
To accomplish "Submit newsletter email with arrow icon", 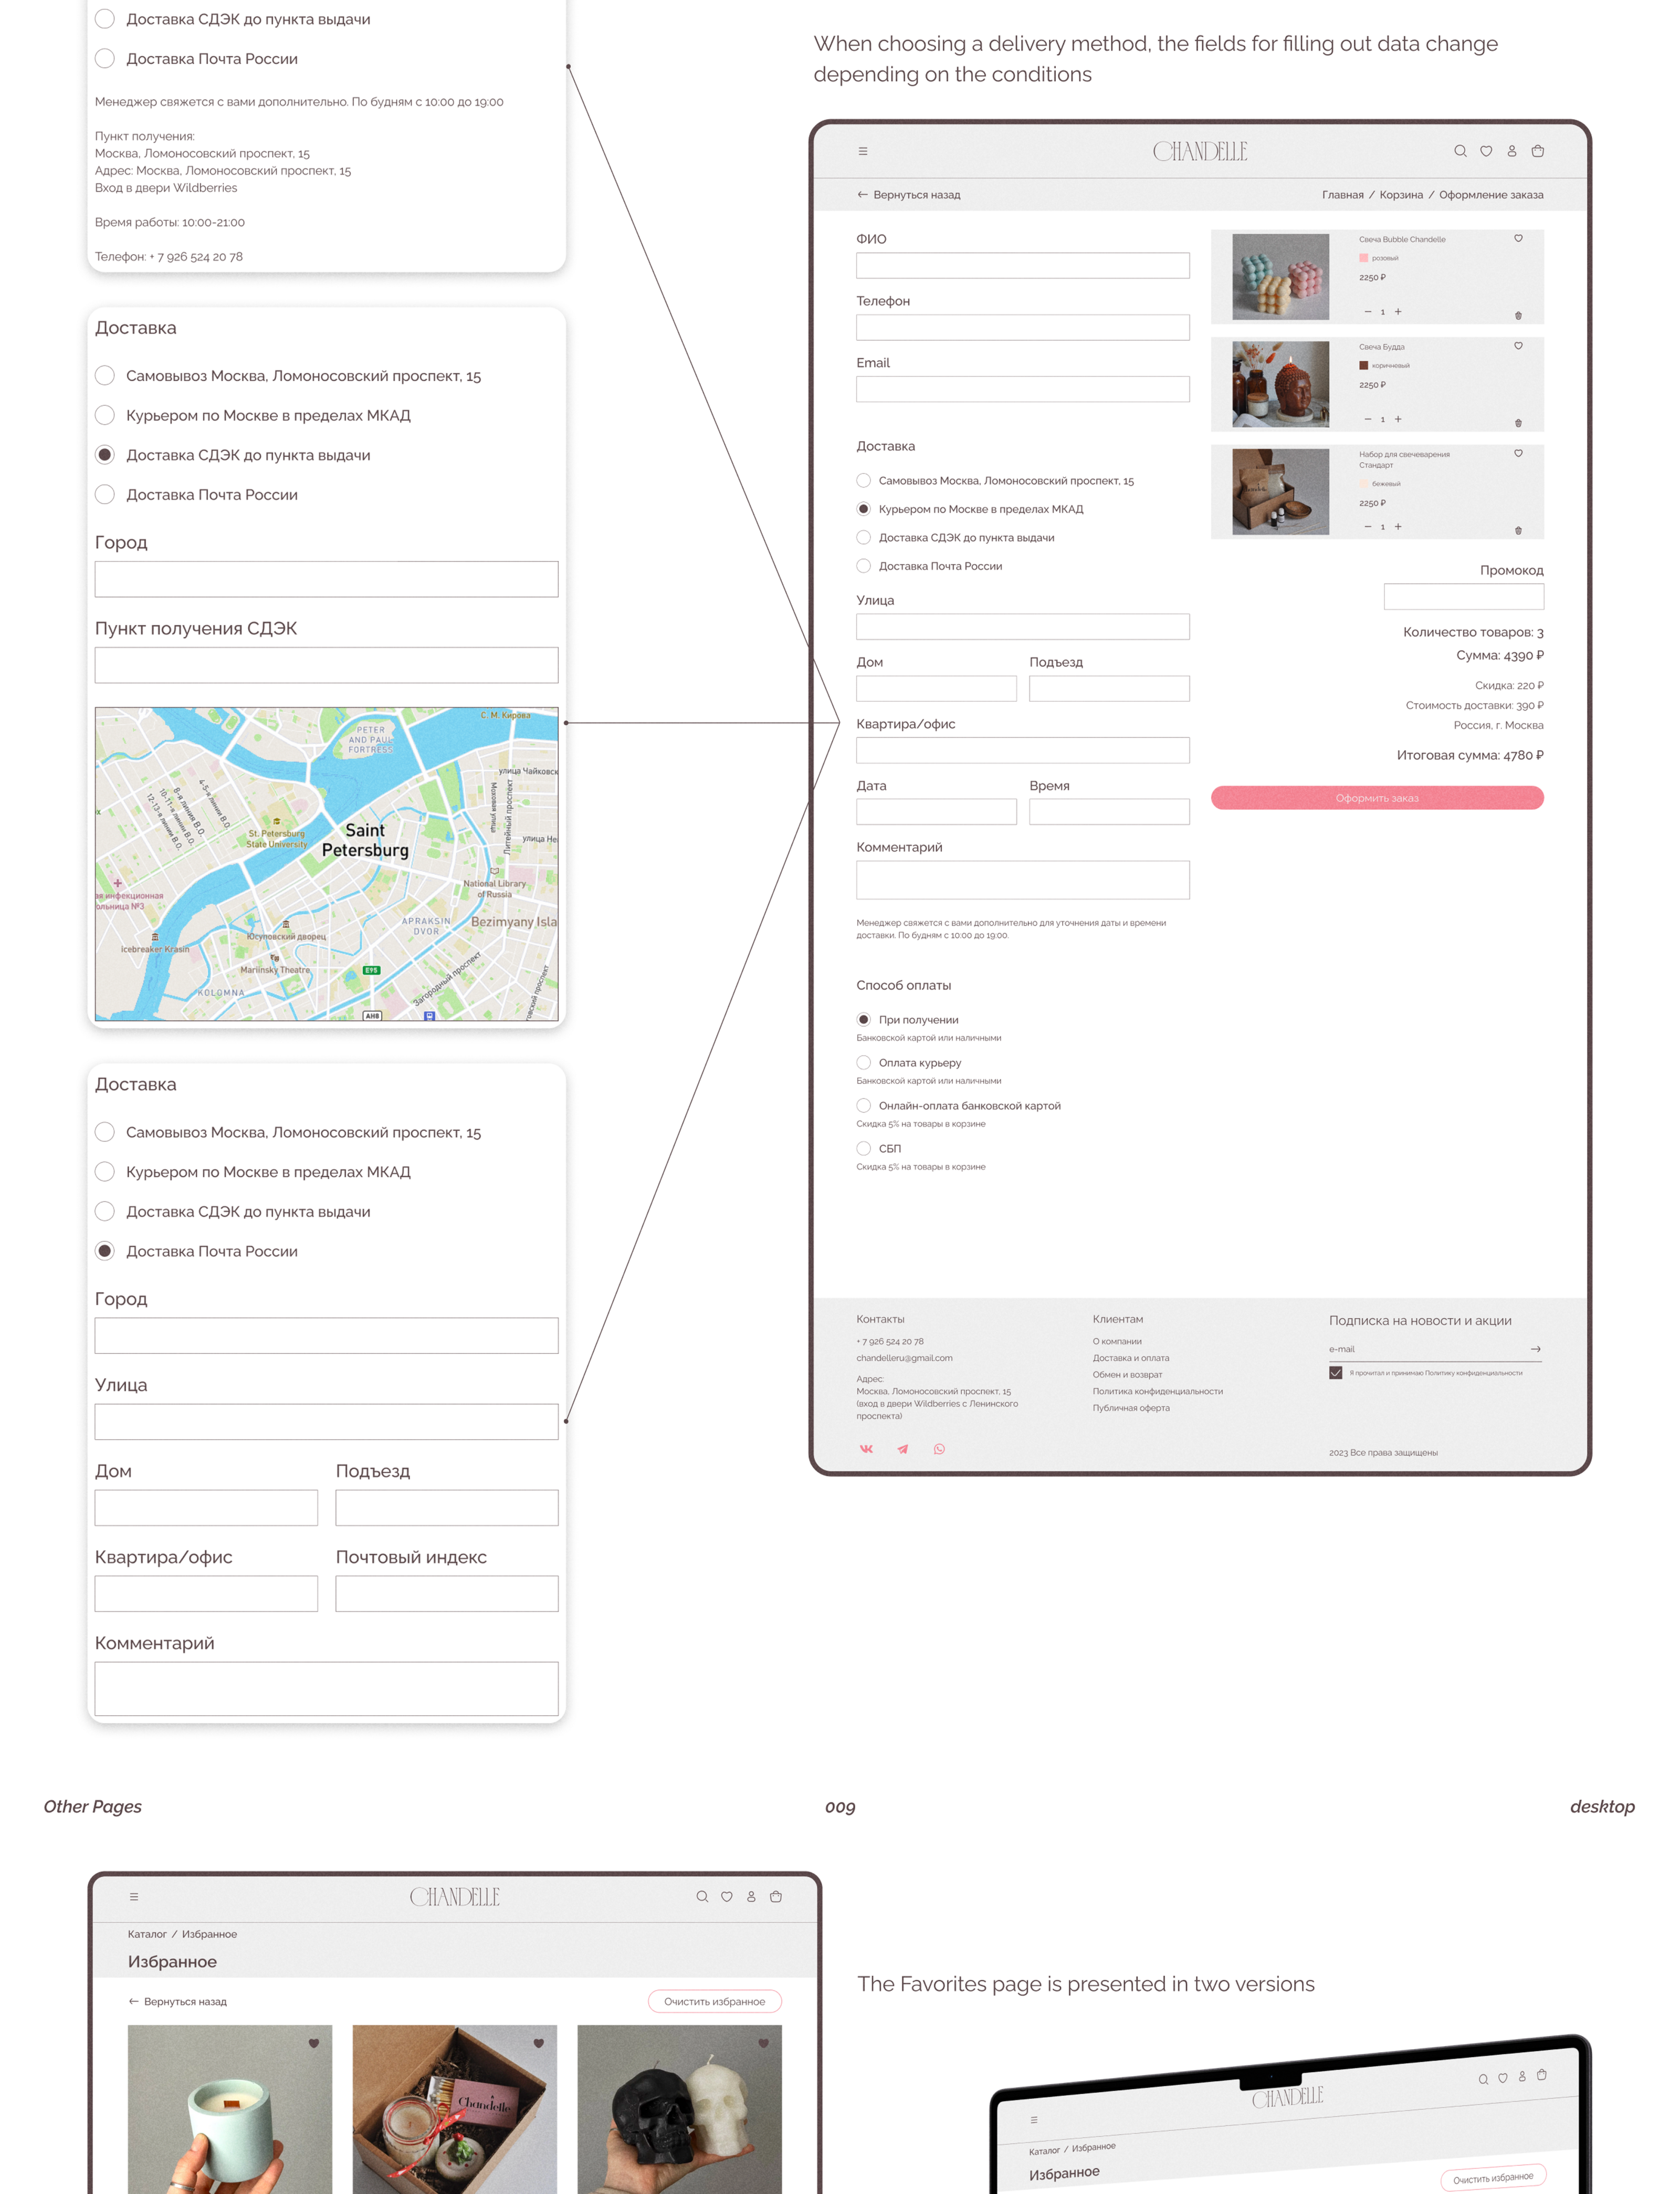I will click(1535, 1349).
